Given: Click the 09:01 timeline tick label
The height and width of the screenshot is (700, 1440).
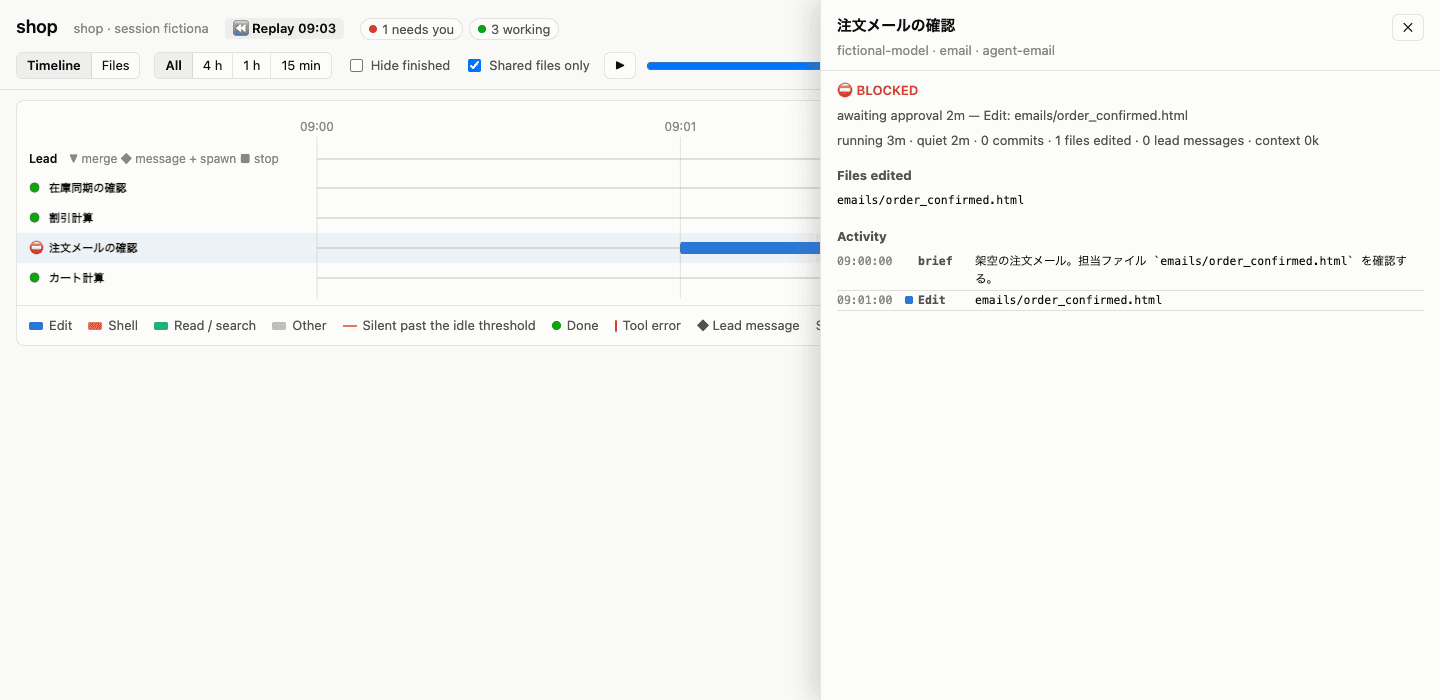Looking at the screenshot, I should (680, 127).
